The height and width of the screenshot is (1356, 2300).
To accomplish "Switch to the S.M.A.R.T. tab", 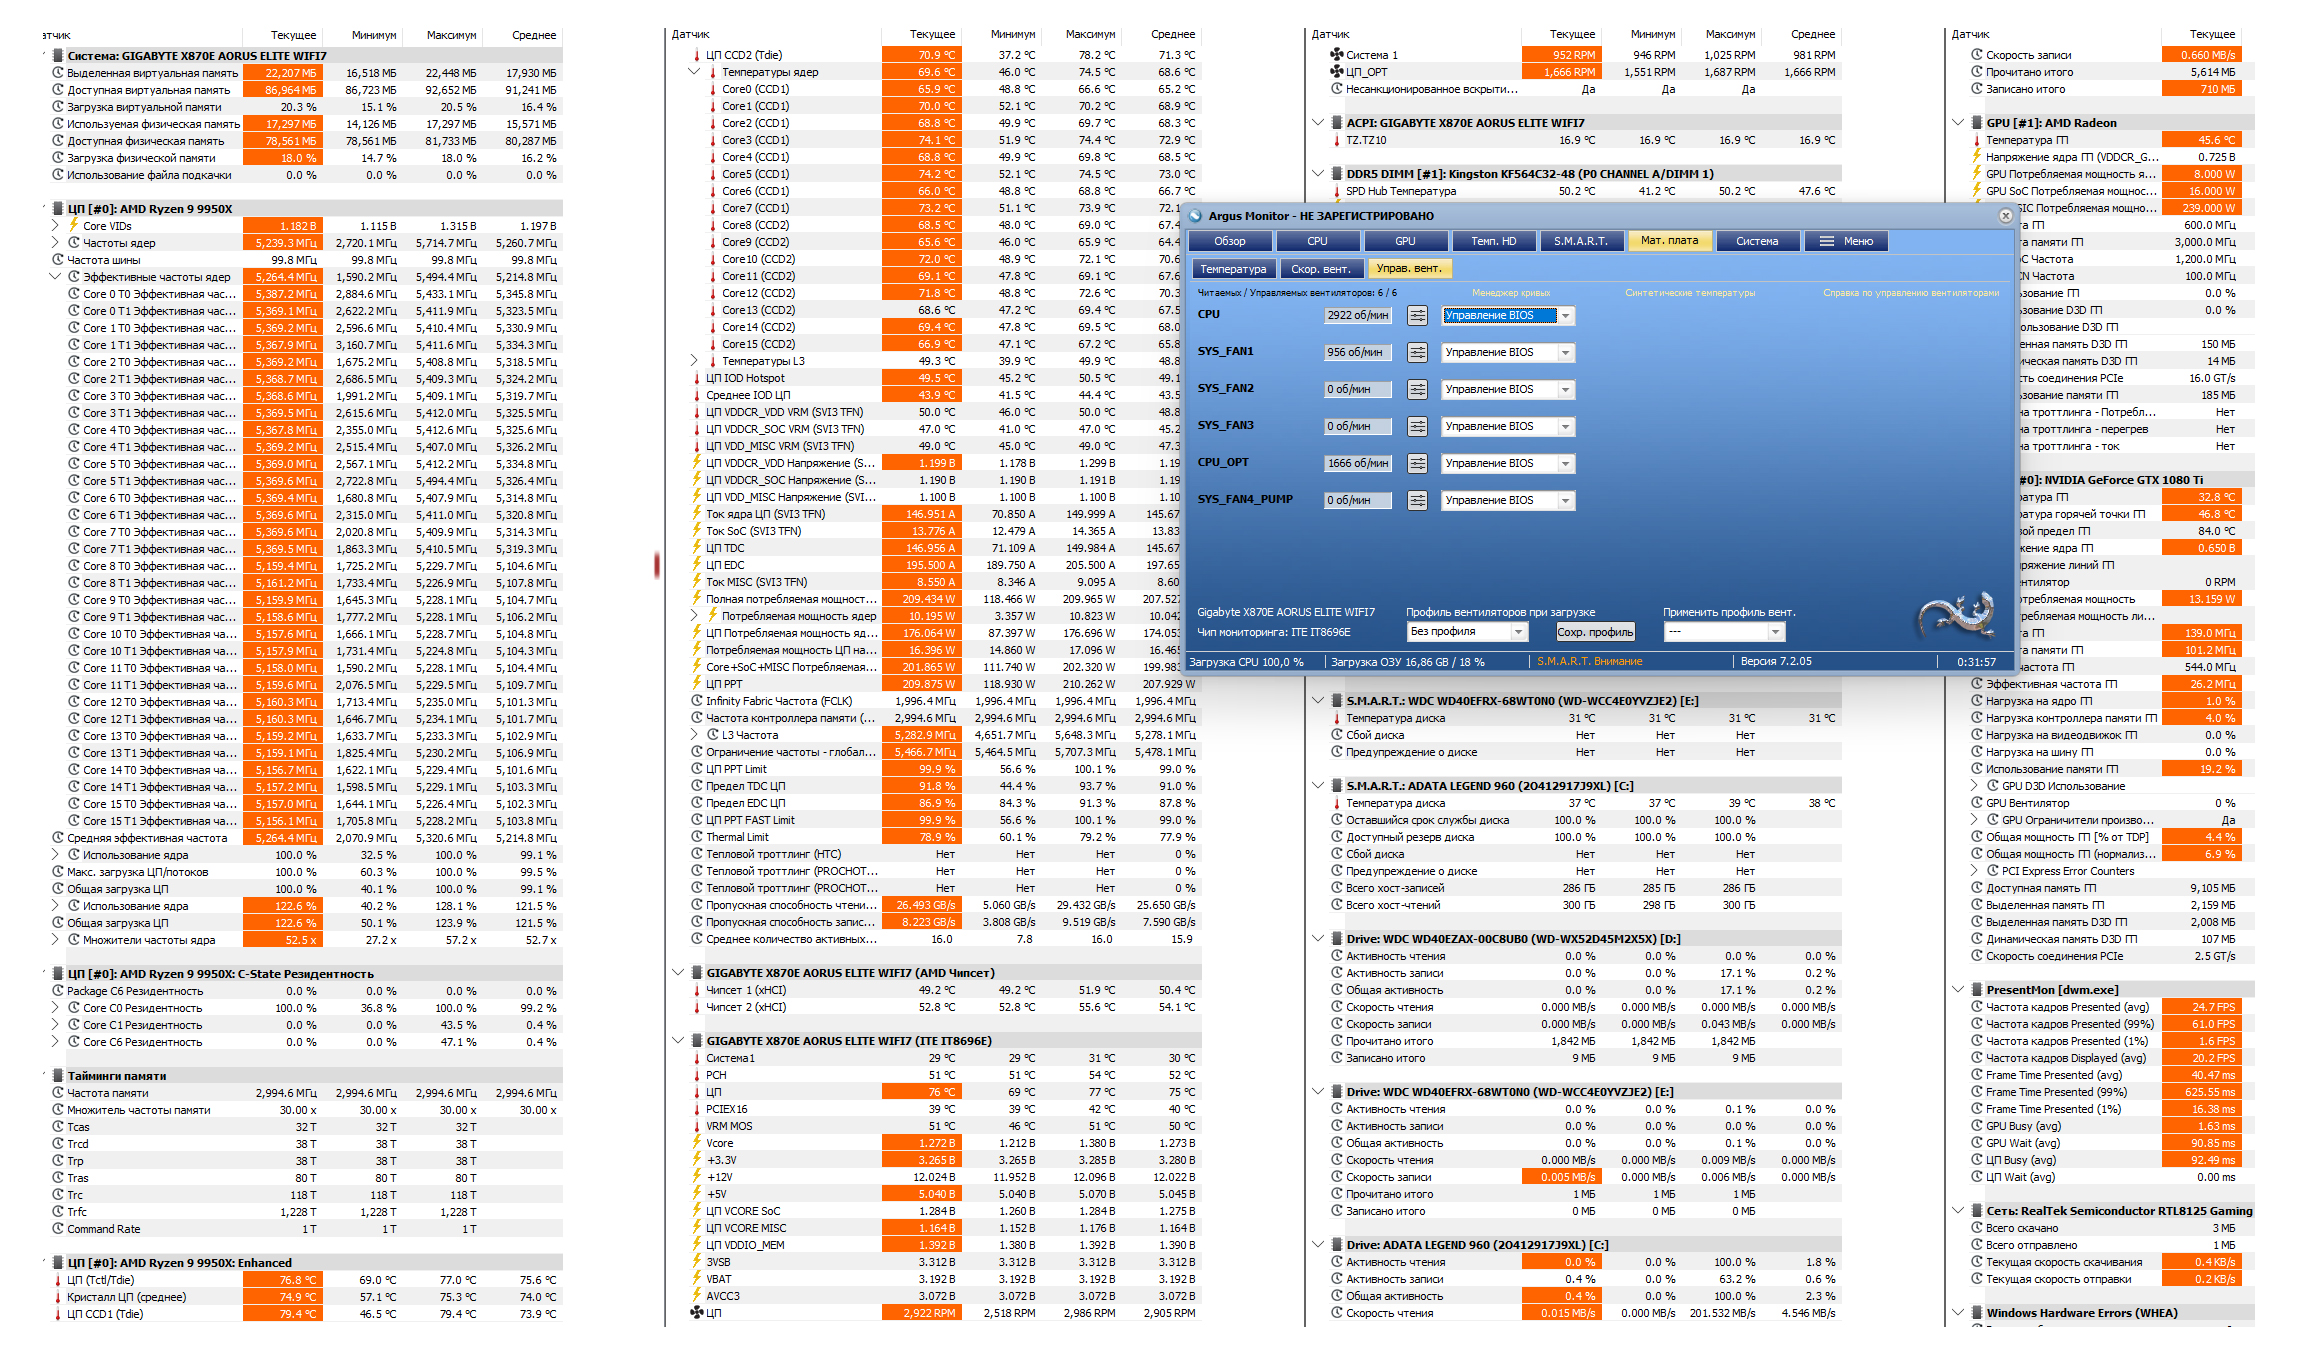I will [x=1581, y=241].
